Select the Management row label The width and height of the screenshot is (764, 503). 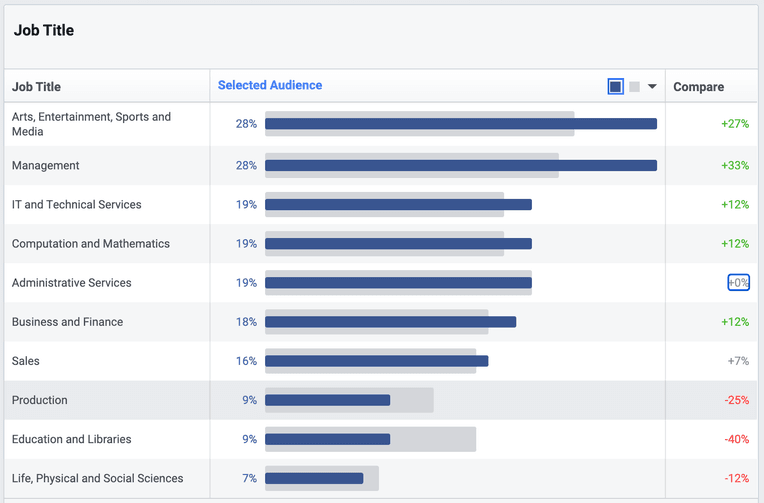pos(45,166)
